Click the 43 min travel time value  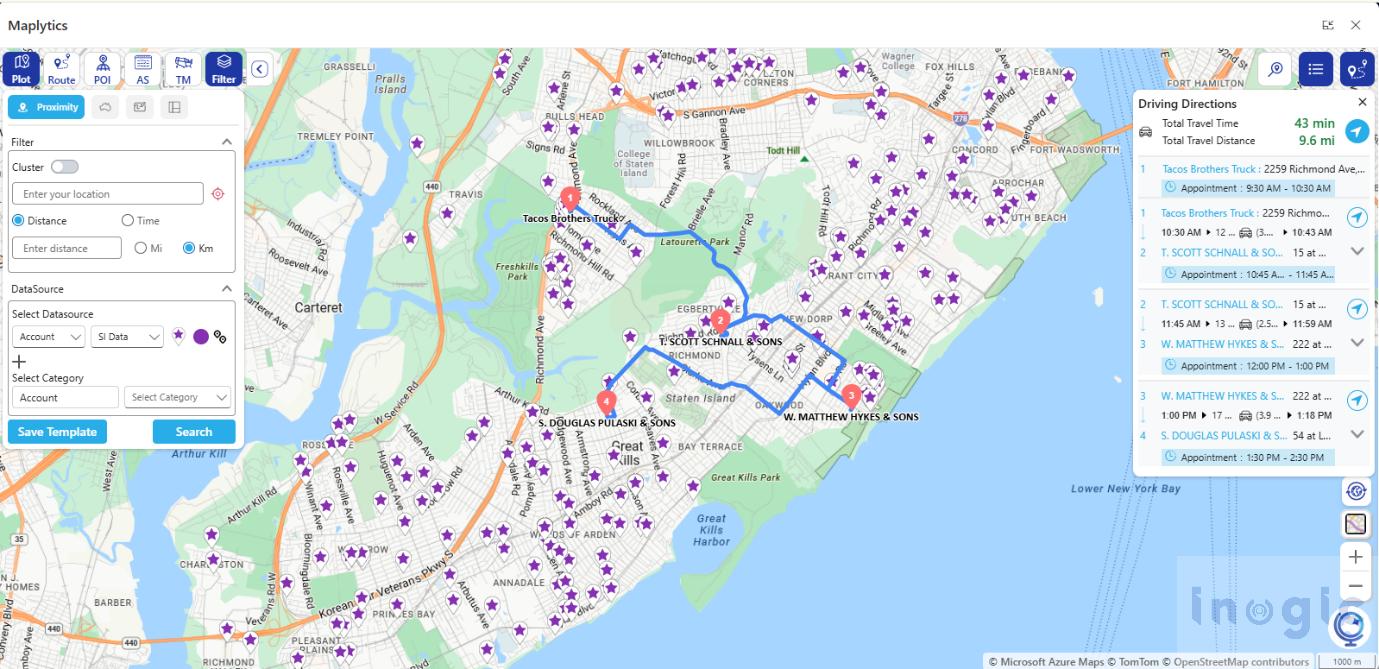coord(1314,123)
